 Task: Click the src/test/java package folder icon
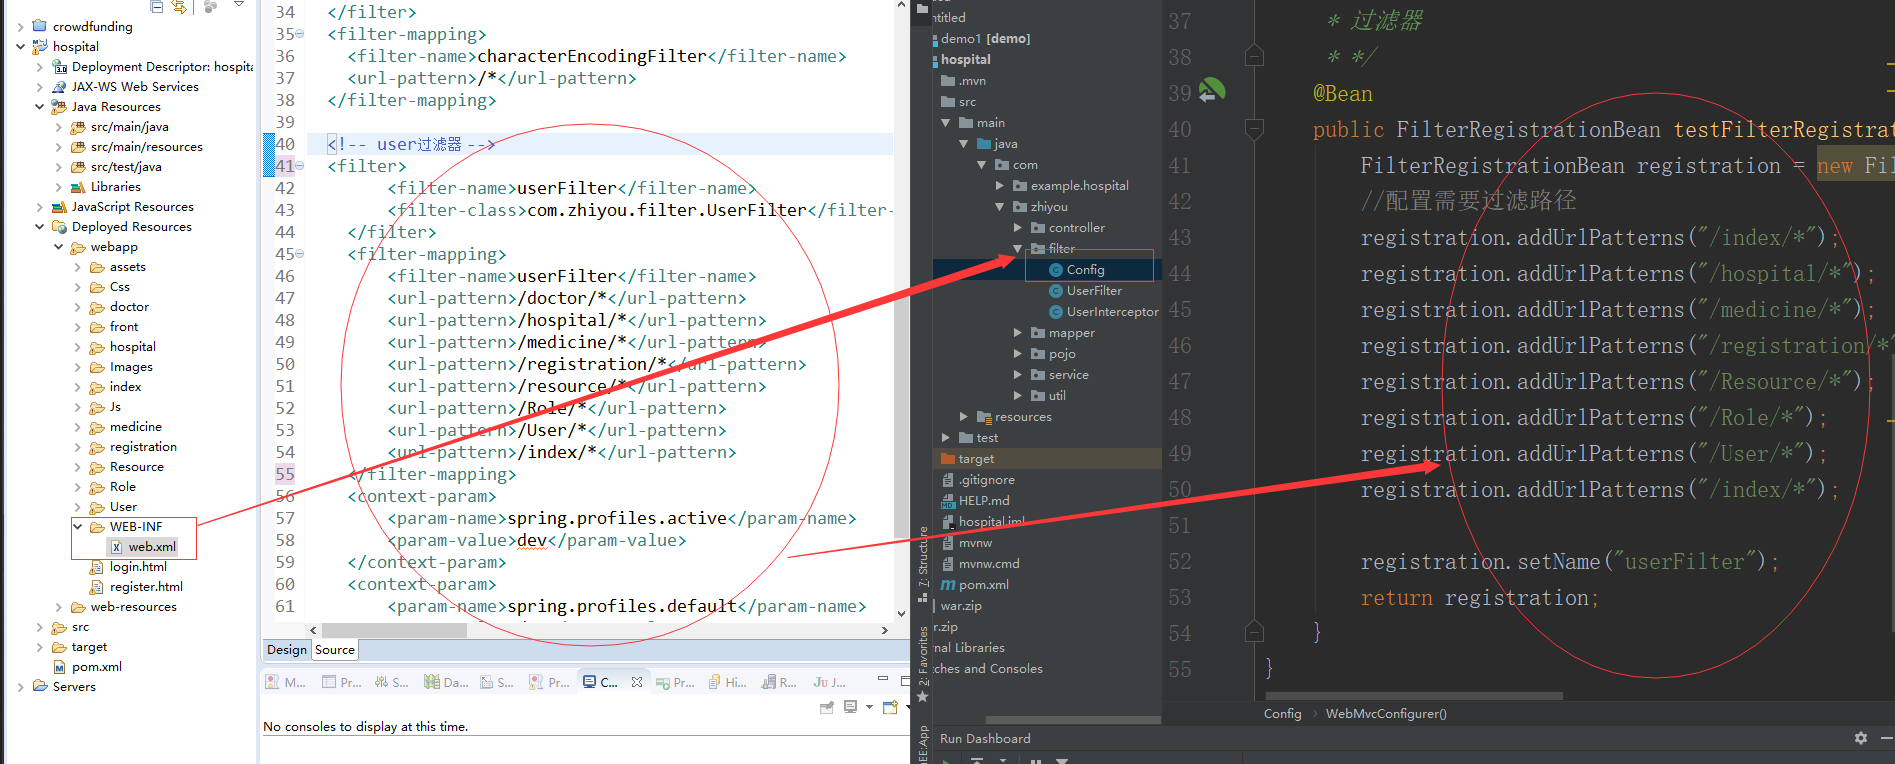tap(78, 166)
